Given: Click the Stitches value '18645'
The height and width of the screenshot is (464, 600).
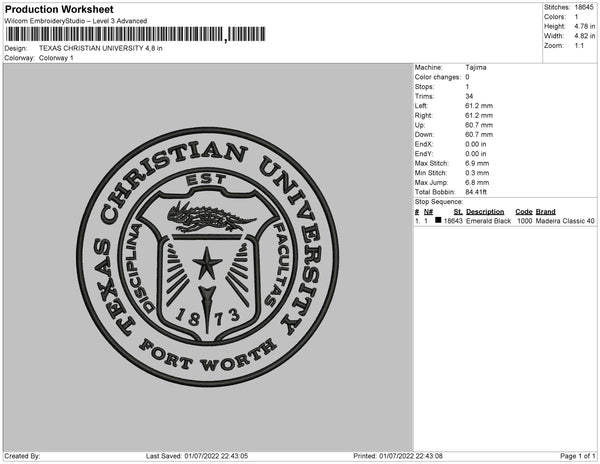Looking at the screenshot, I should (584, 7).
